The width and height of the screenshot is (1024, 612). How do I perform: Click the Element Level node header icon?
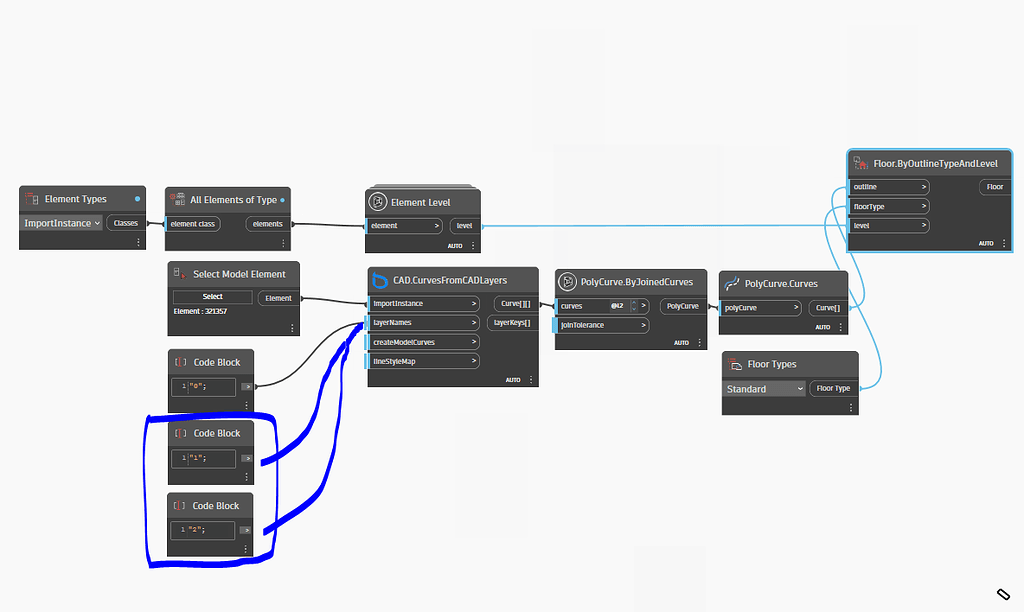(380, 201)
